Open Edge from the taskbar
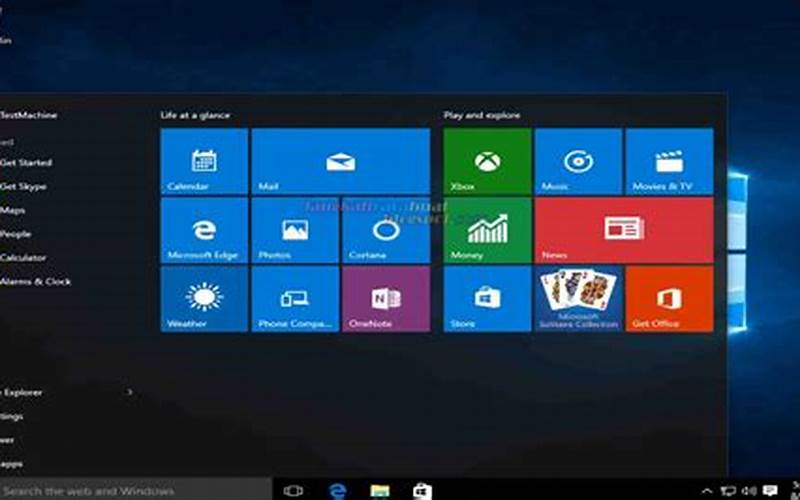 pyautogui.click(x=337, y=491)
